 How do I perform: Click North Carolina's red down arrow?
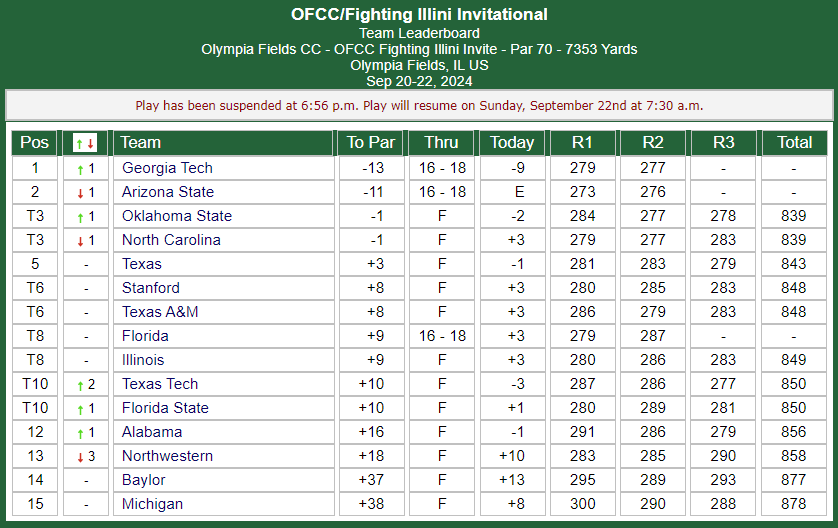[80, 242]
